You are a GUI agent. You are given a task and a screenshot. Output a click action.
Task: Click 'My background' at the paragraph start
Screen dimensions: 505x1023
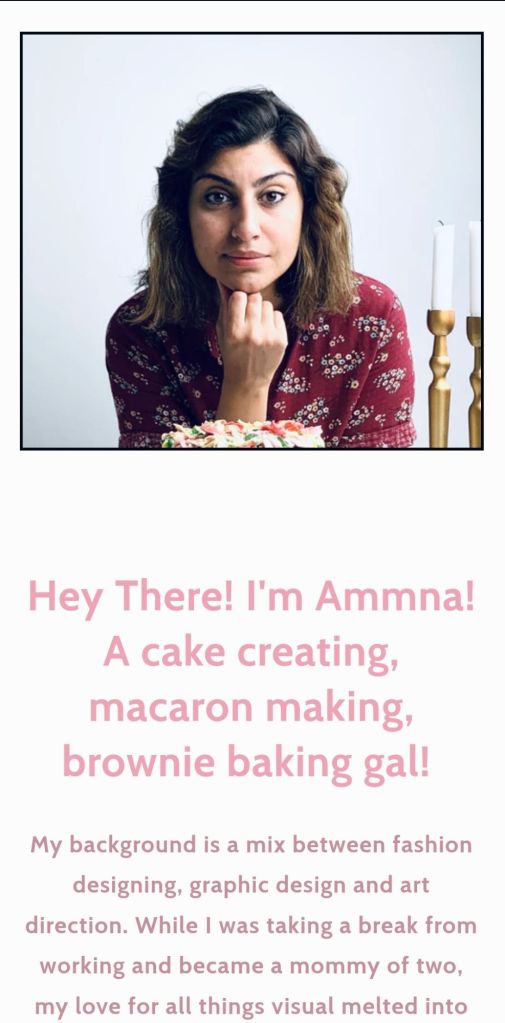click(110, 846)
